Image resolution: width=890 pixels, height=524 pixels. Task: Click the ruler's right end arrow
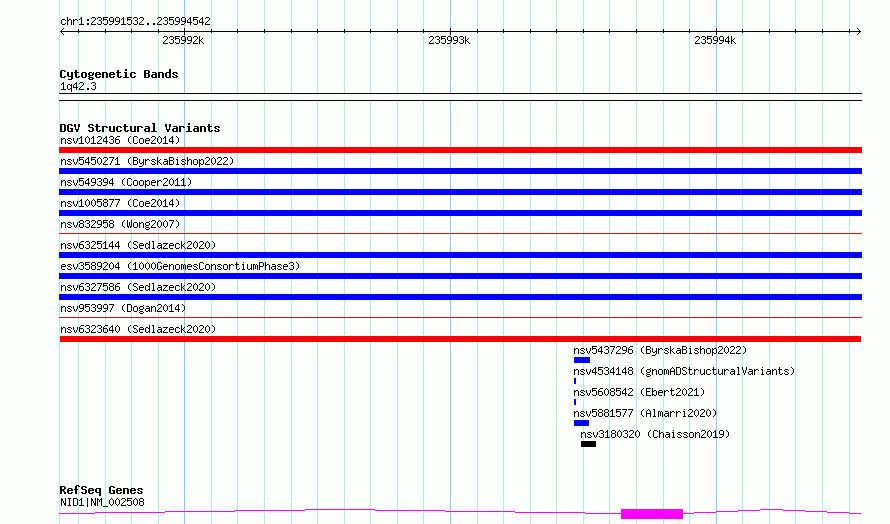858,31
